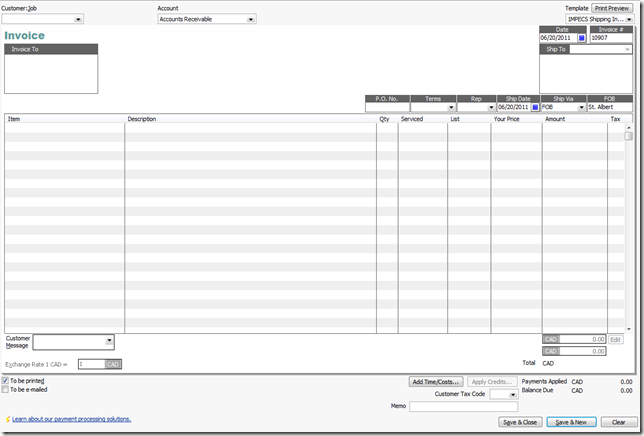Click the Add Time/Costs button

436,382
